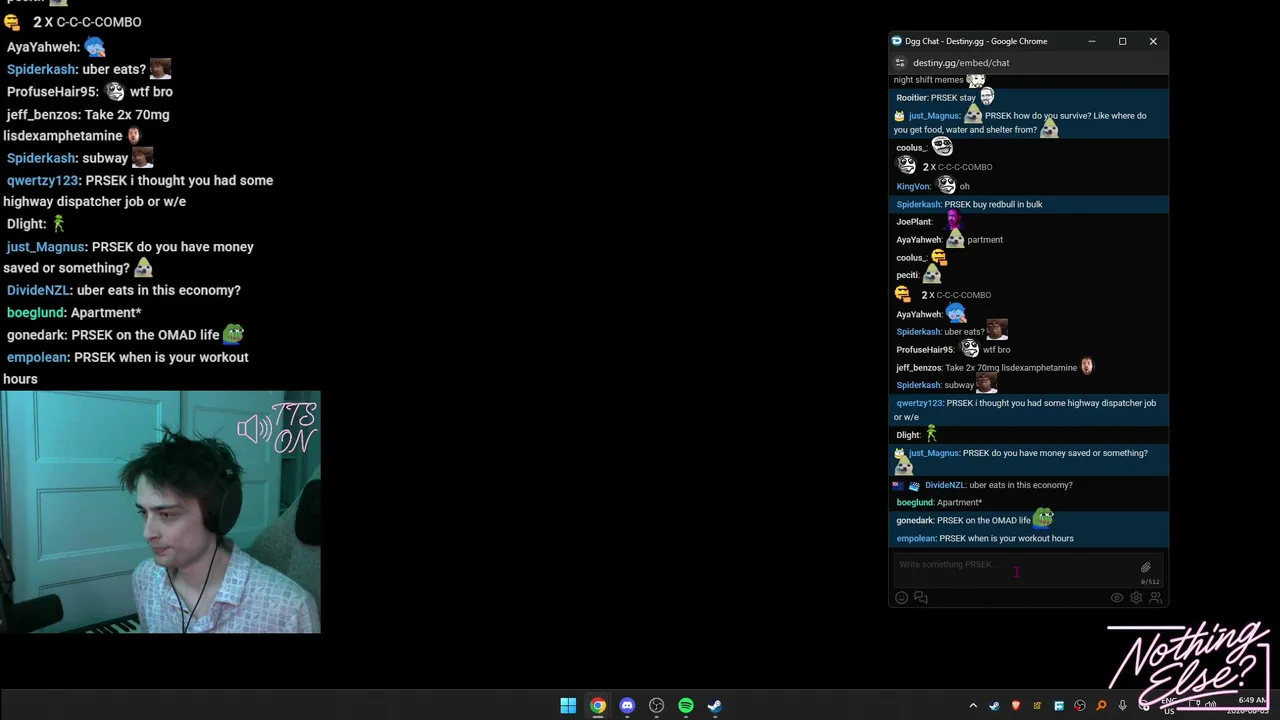Switch to Google Chrome on the taskbar

(x=597, y=706)
